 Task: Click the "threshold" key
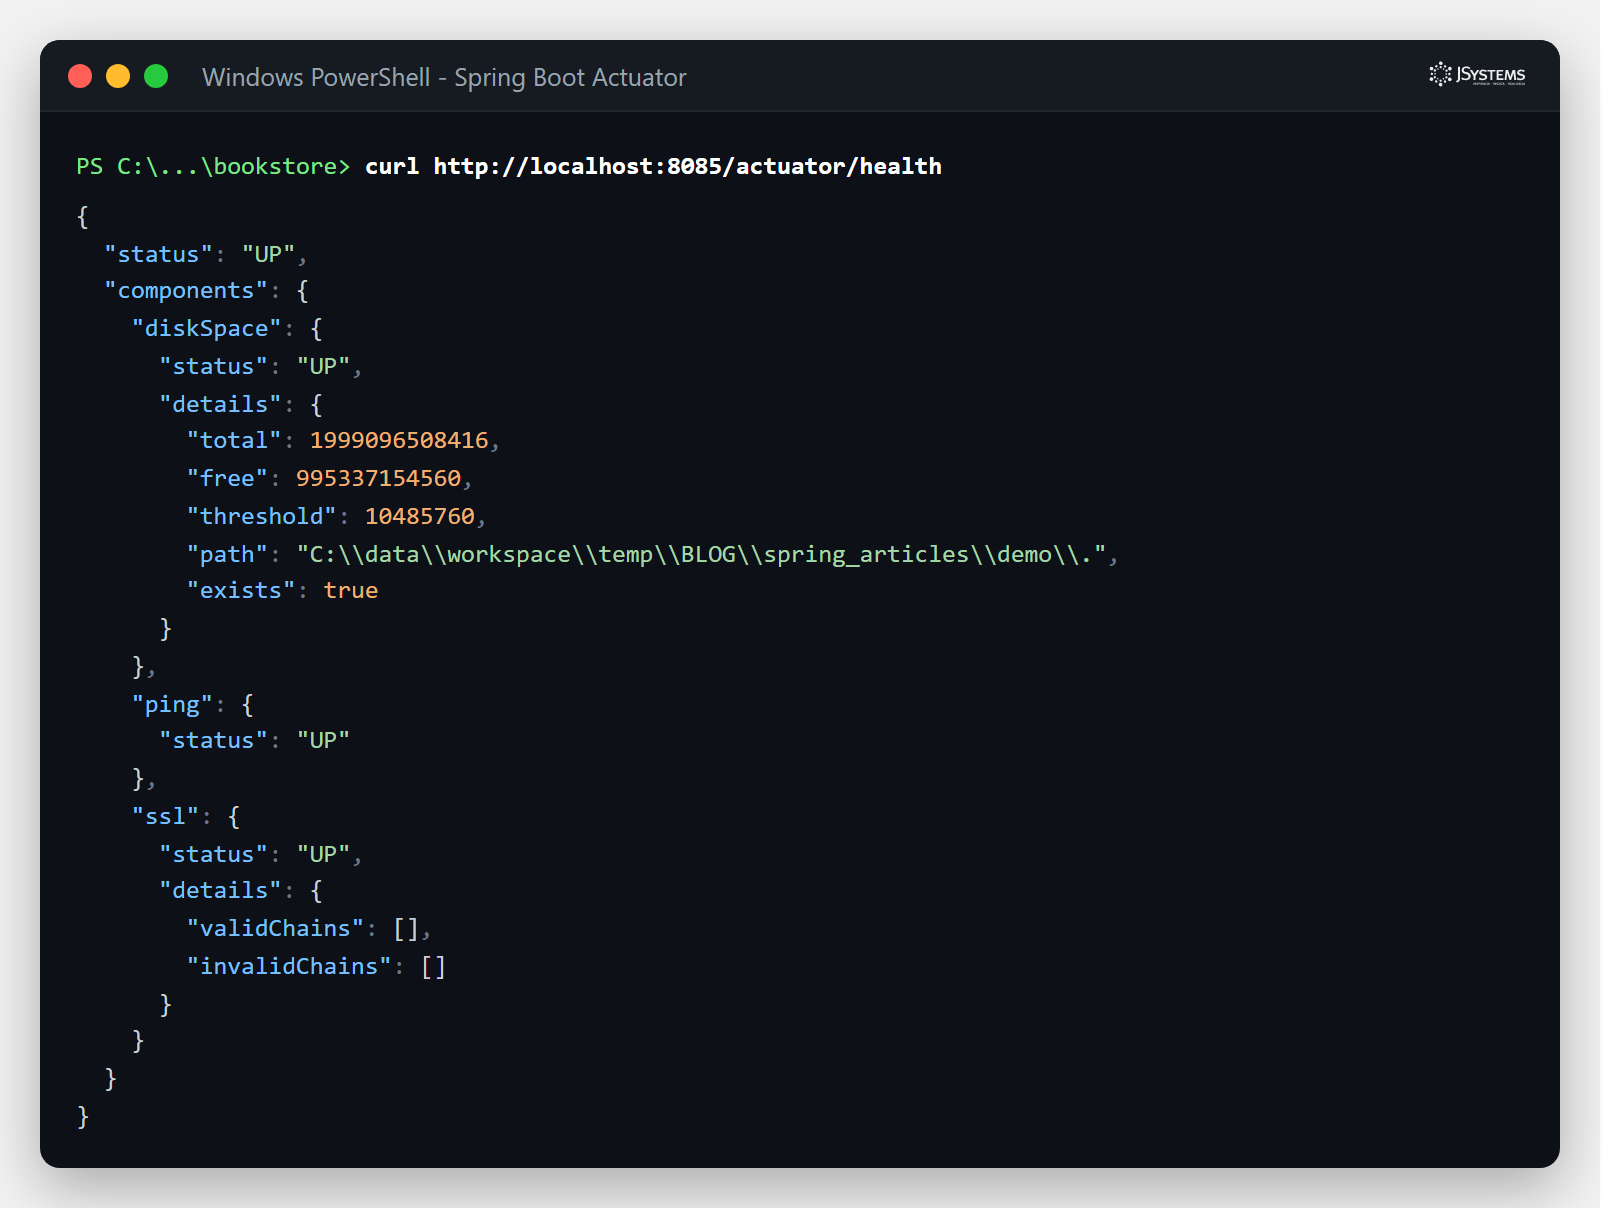(x=261, y=516)
